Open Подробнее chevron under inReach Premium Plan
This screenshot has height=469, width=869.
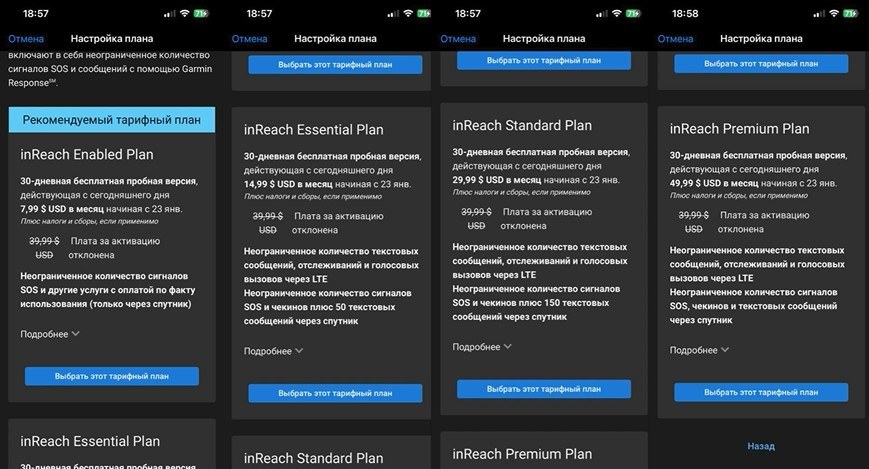coord(699,350)
